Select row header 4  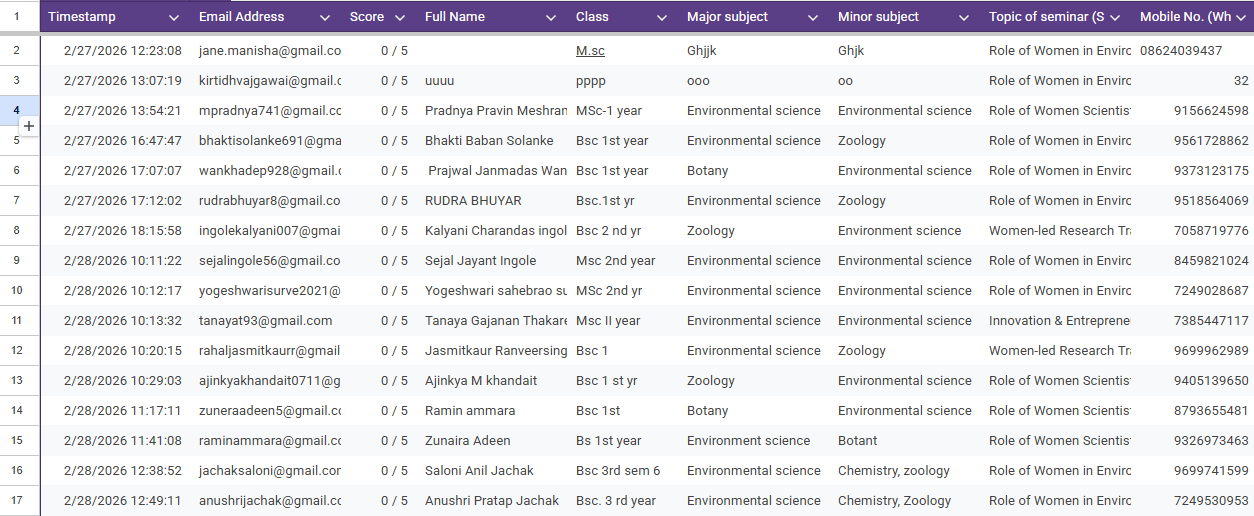[17, 109]
